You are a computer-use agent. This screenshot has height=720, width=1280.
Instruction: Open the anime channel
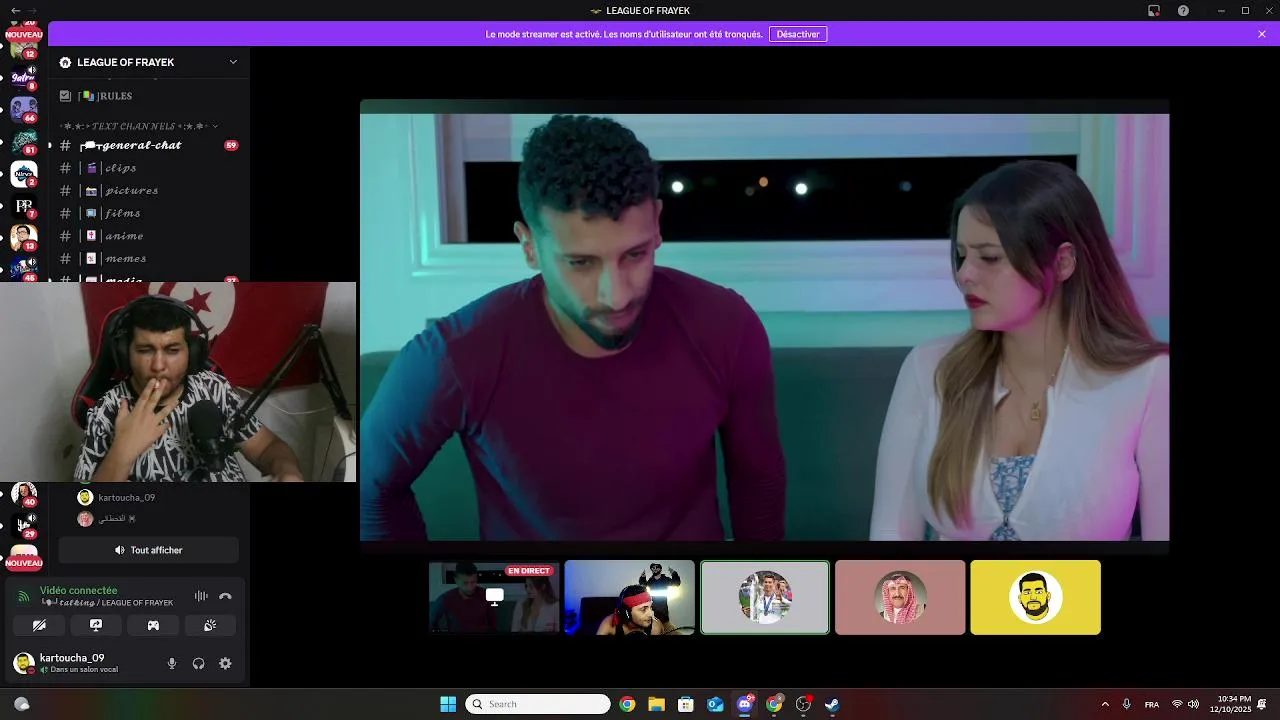(x=148, y=236)
